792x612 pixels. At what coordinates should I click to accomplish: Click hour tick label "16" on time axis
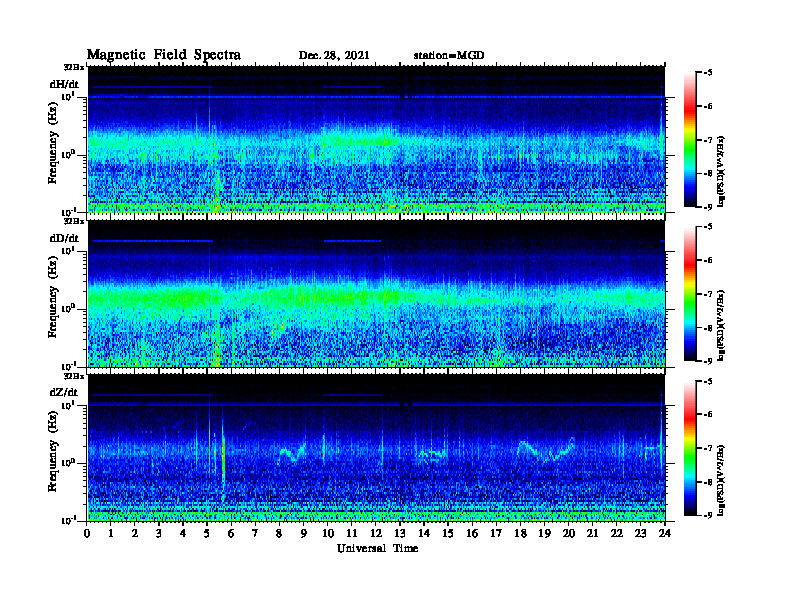click(472, 533)
